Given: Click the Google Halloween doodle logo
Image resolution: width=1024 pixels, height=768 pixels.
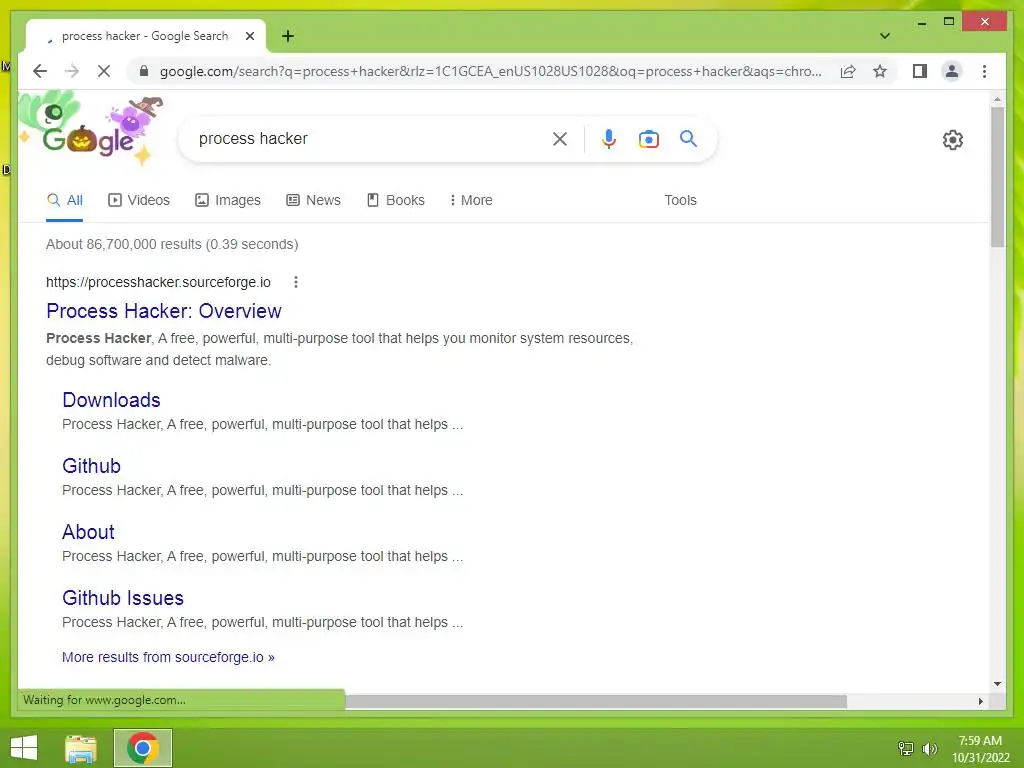Looking at the screenshot, I should (88, 131).
